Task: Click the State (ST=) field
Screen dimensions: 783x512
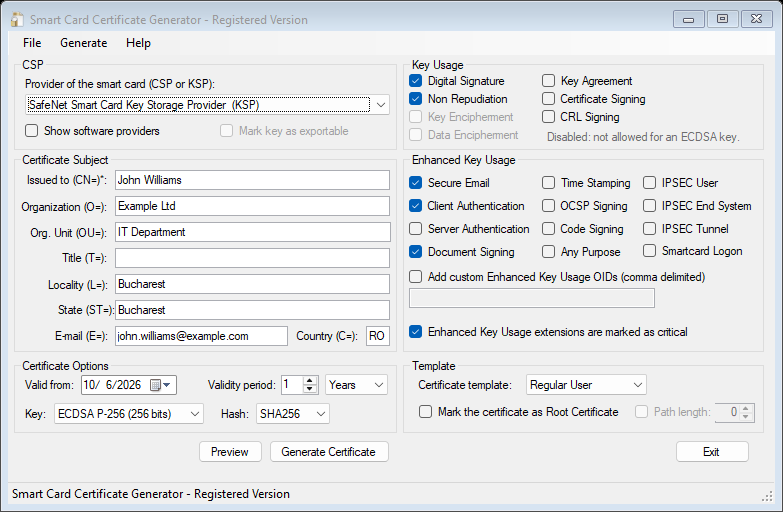Action: pos(252,310)
